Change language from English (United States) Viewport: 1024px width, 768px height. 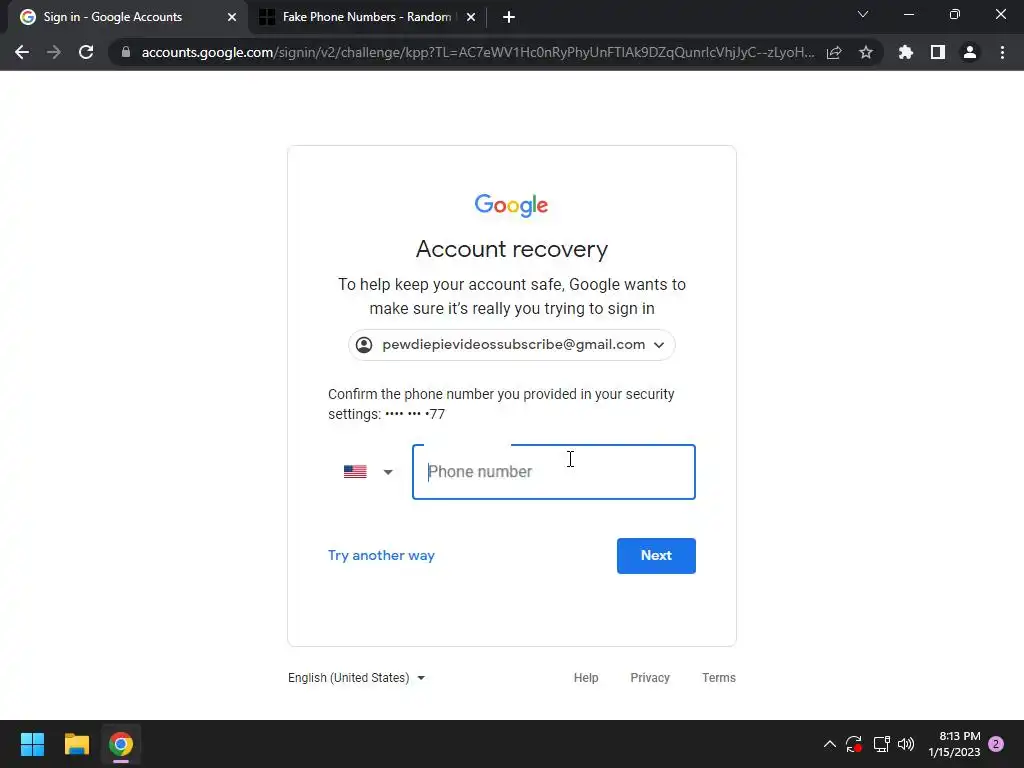357,678
